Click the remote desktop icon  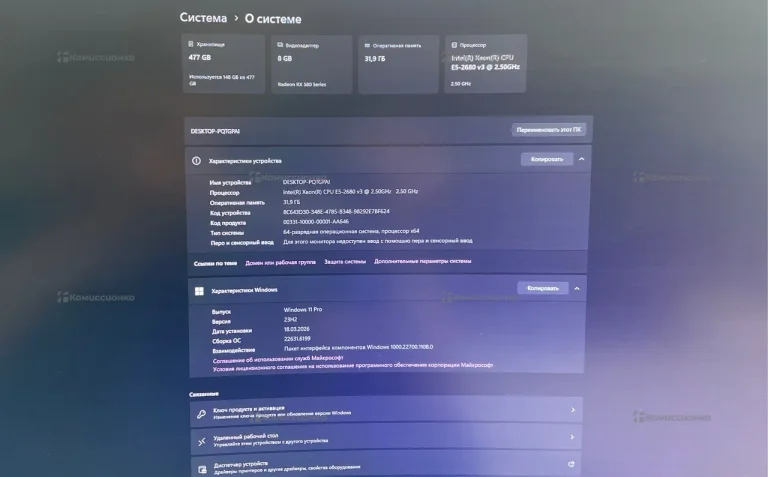point(202,442)
